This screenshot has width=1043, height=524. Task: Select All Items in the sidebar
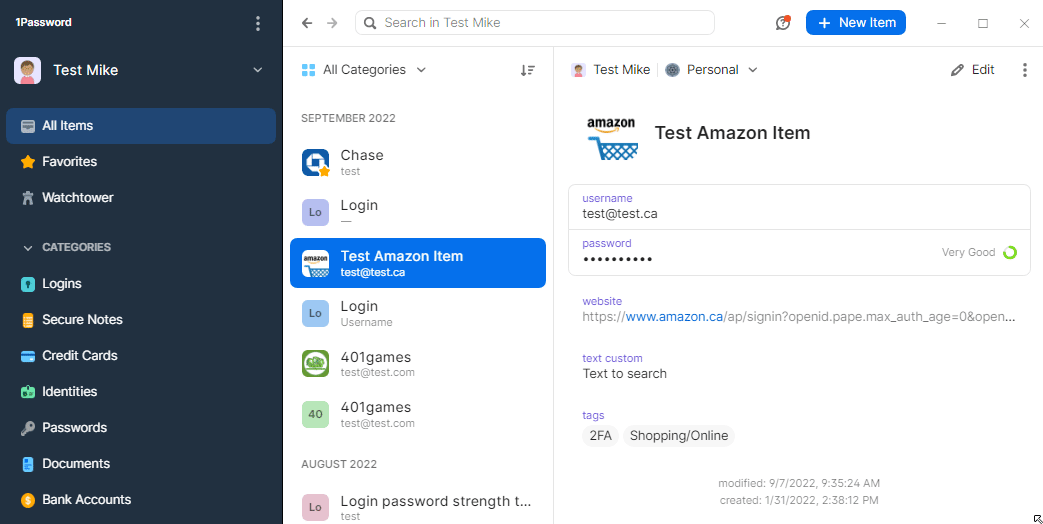[141, 126]
